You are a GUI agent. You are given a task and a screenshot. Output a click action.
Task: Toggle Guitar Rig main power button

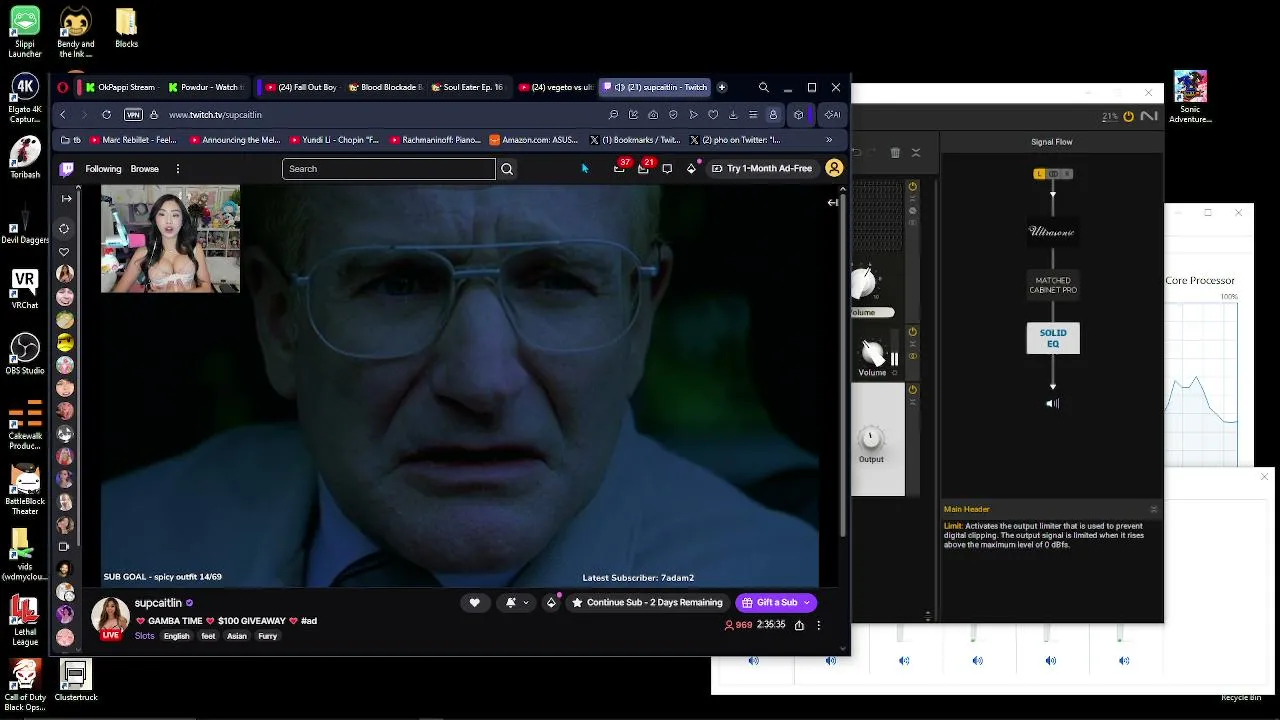(x=1128, y=116)
